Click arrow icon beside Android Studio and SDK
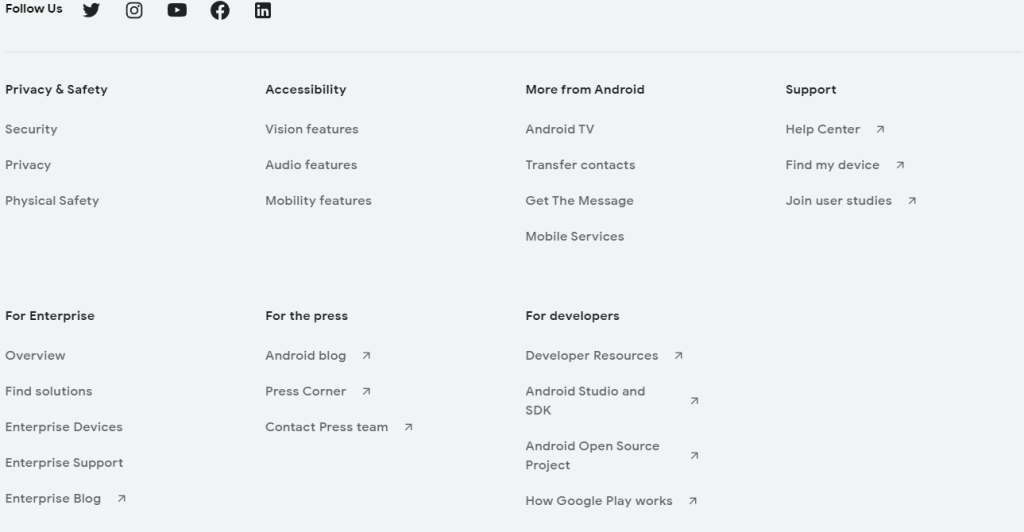Viewport: 1024px width, 532px height. click(695, 401)
